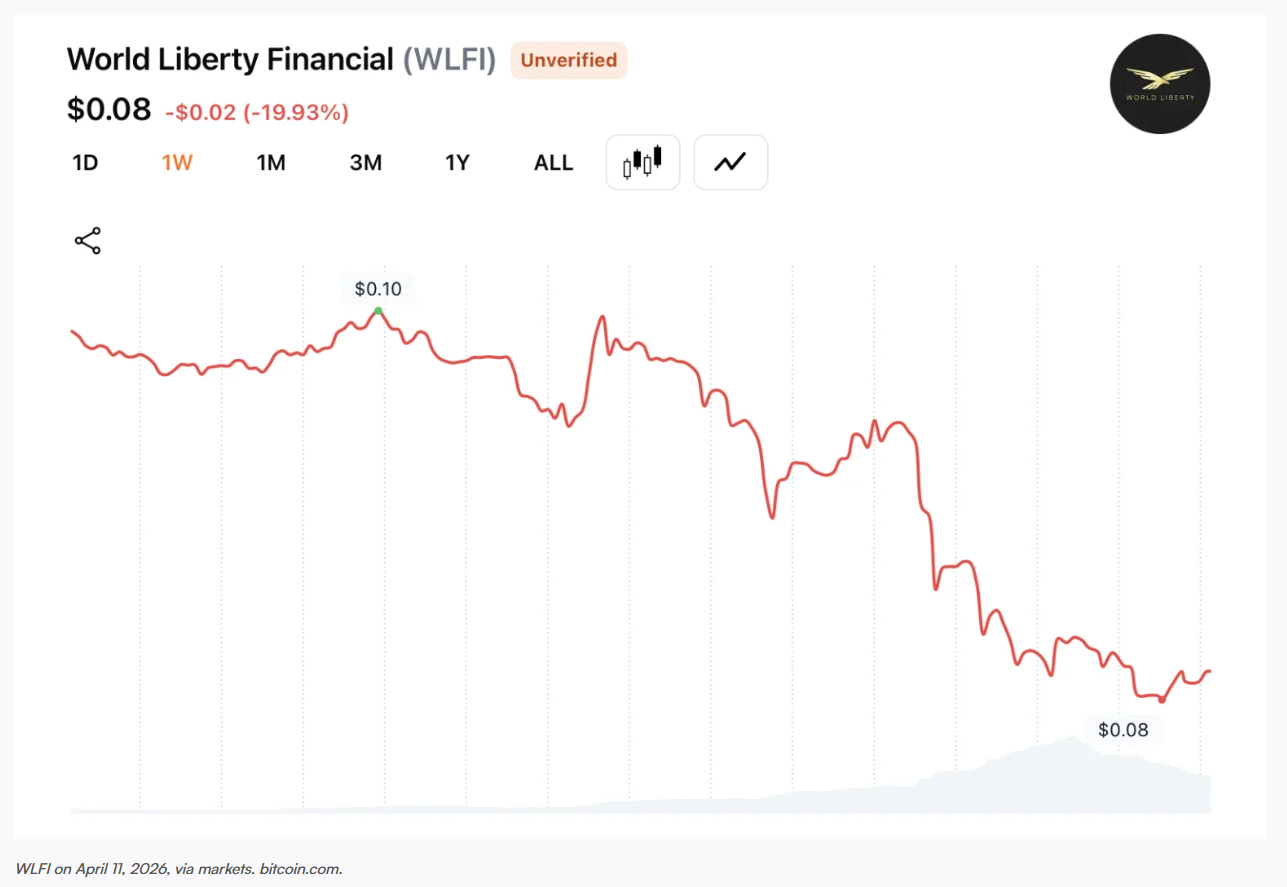Viewport: 1287px width, 887px height.
Task: Click the share icon above chart
Action: (88, 241)
